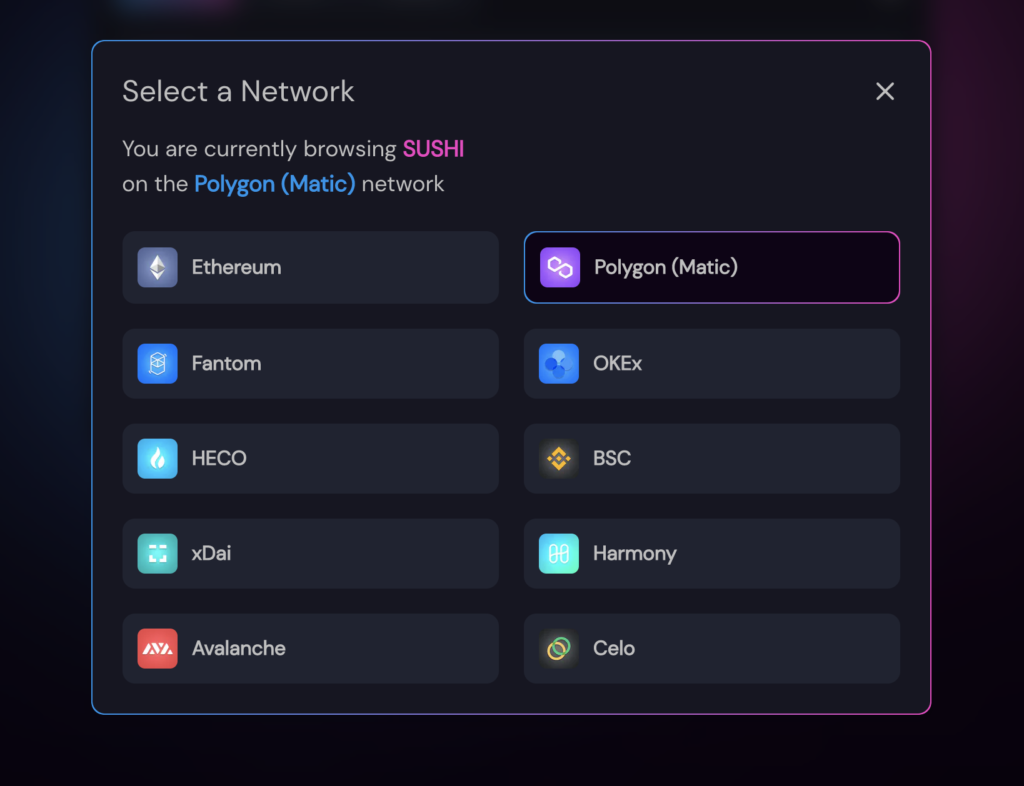Close the Select a Network dialog
The image size is (1024, 786).
pos(885,91)
